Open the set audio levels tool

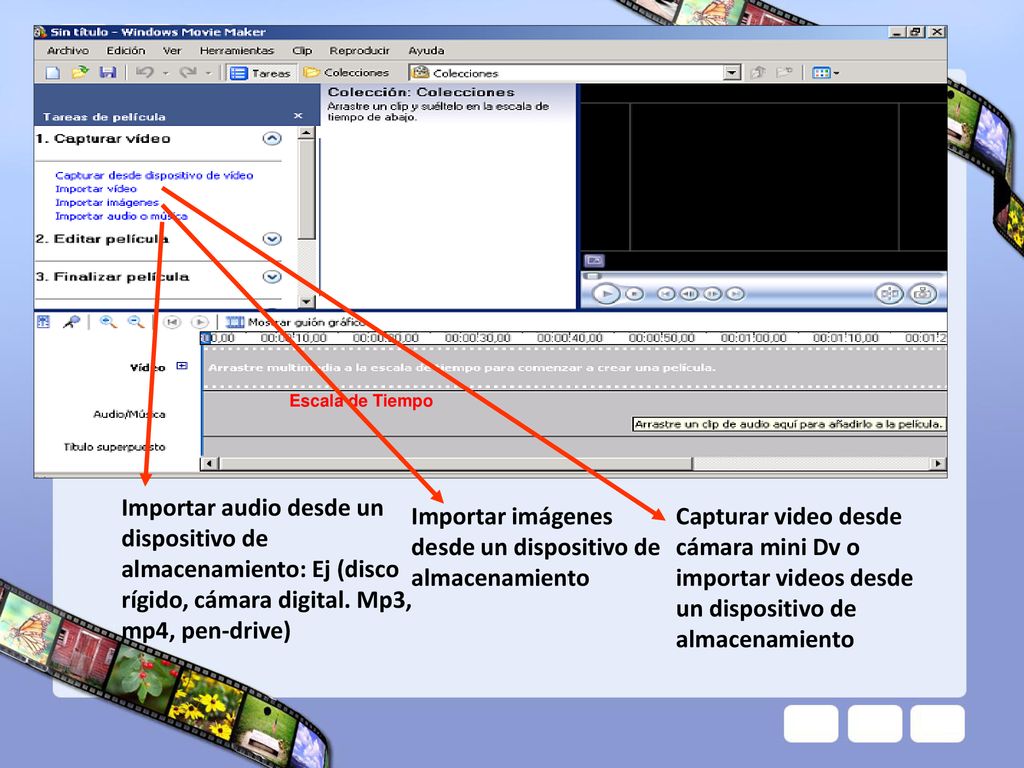44,321
